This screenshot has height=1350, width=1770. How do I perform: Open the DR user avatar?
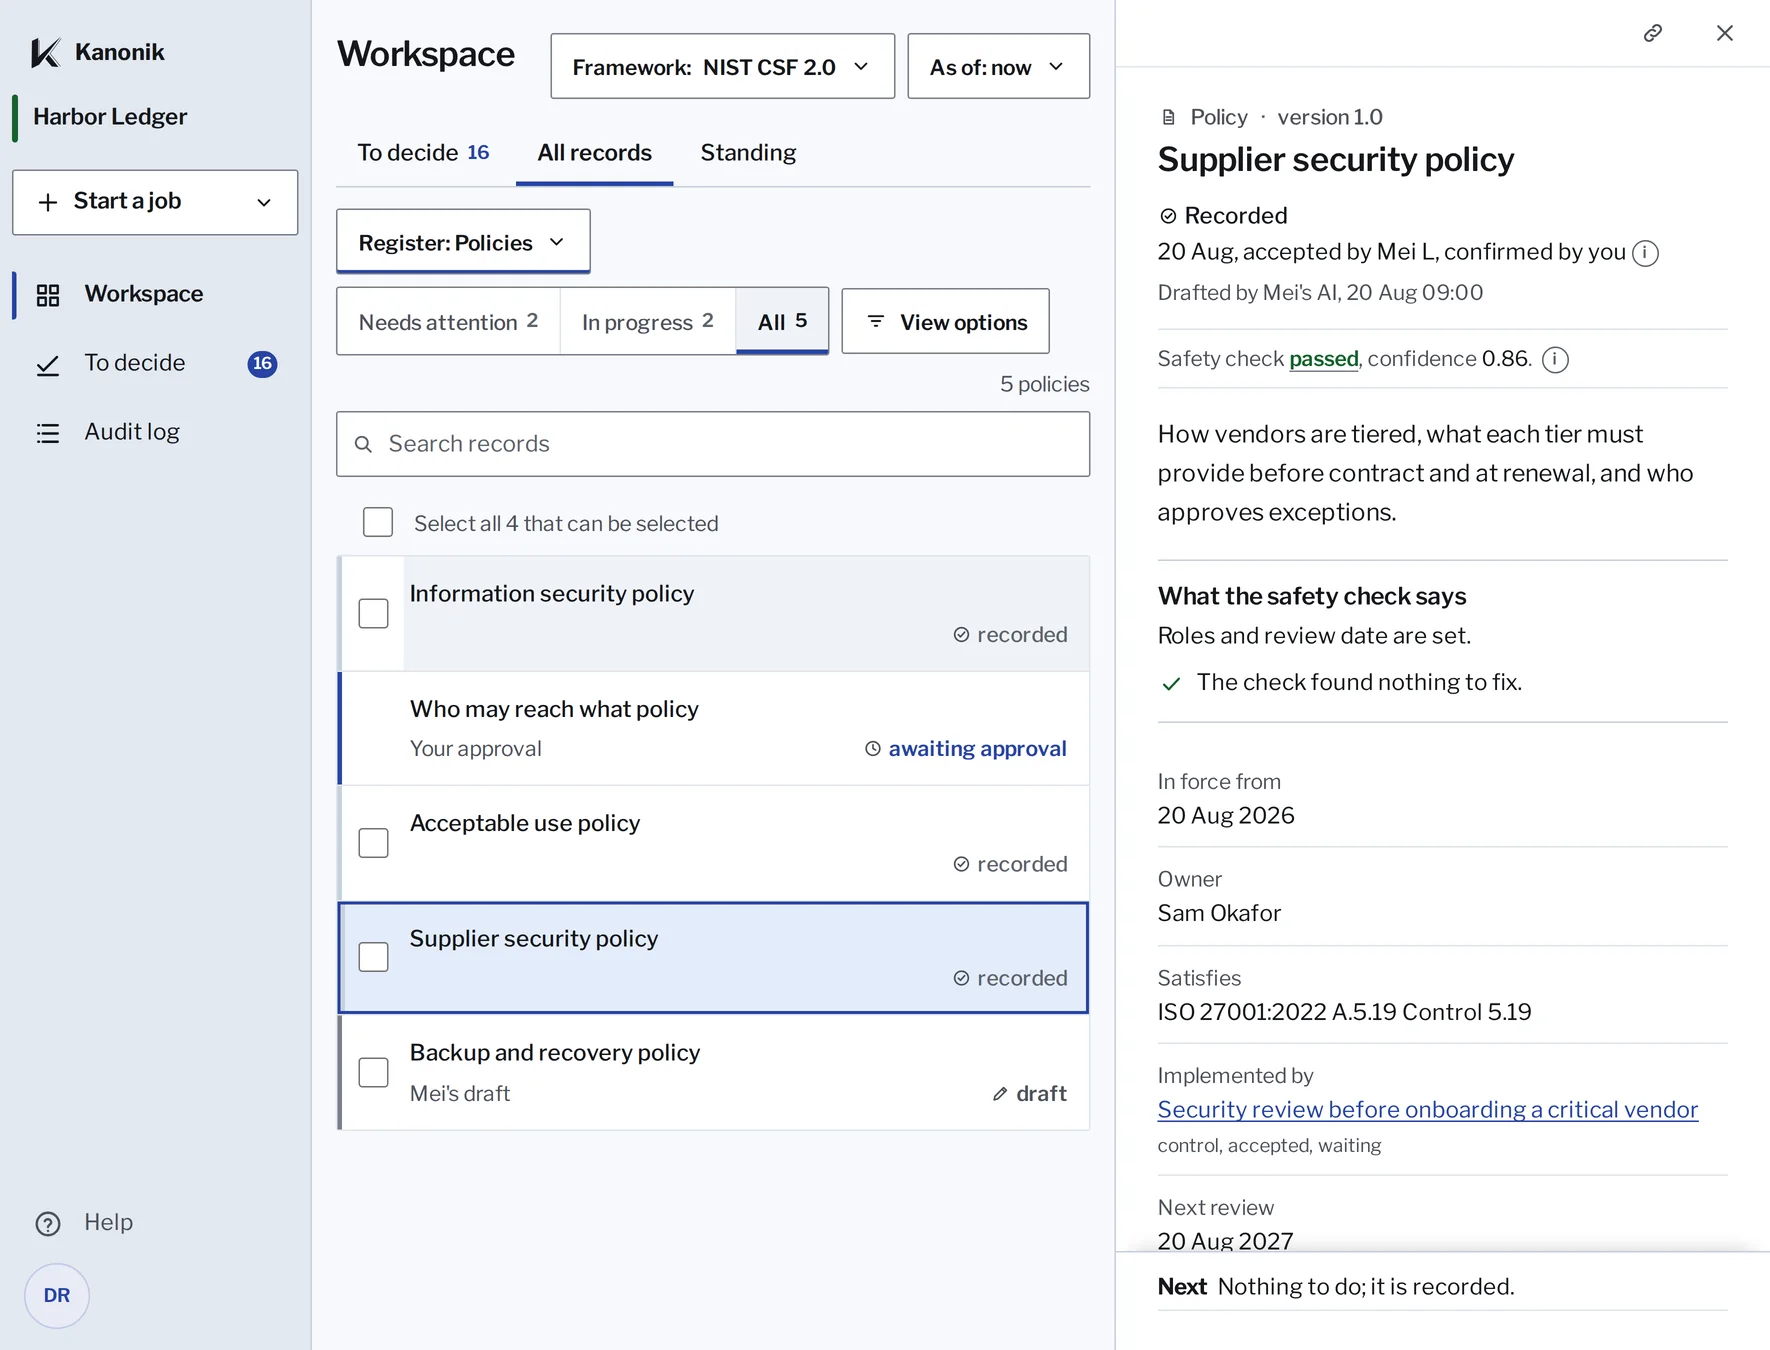tap(57, 1296)
